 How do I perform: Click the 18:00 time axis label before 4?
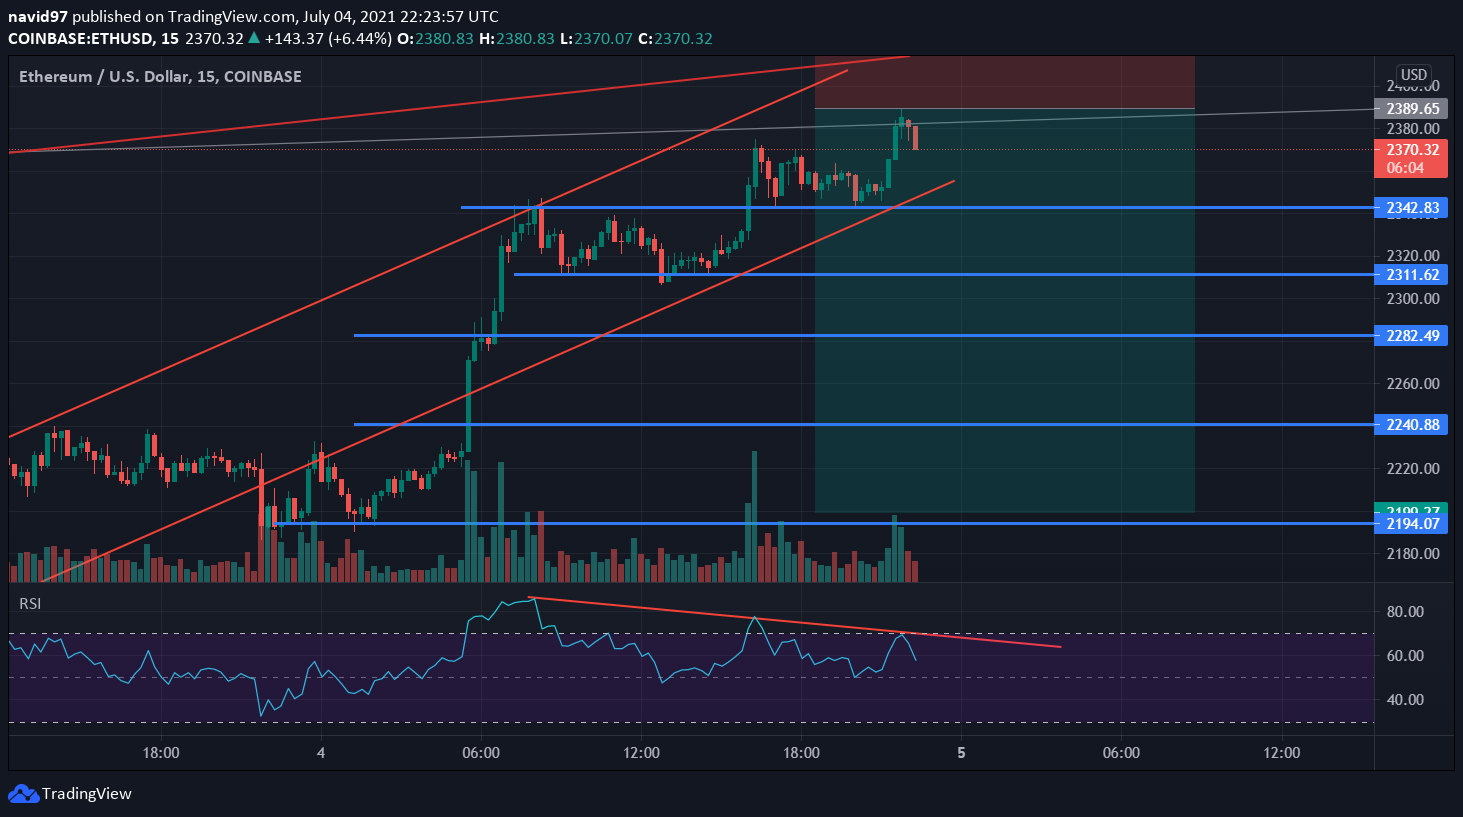[x=161, y=752]
